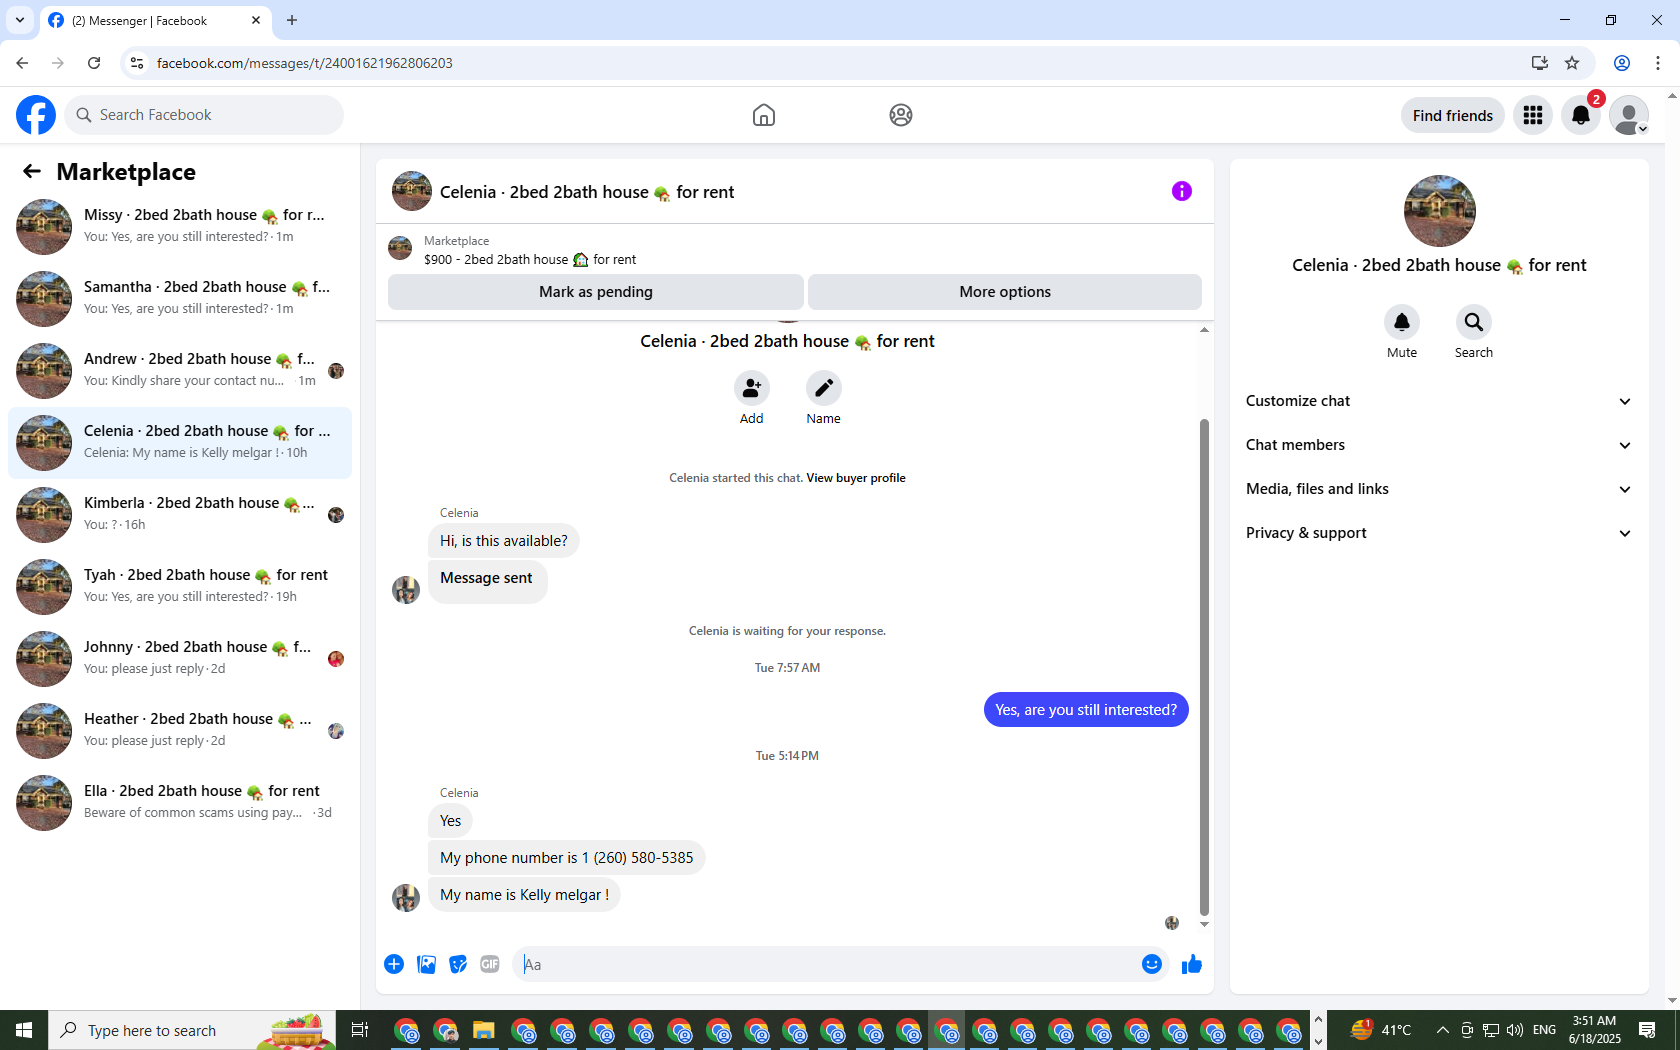Open the Facebook menu grid icon
This screenshot has width=1680, height=1050.
pos(1533,115)
